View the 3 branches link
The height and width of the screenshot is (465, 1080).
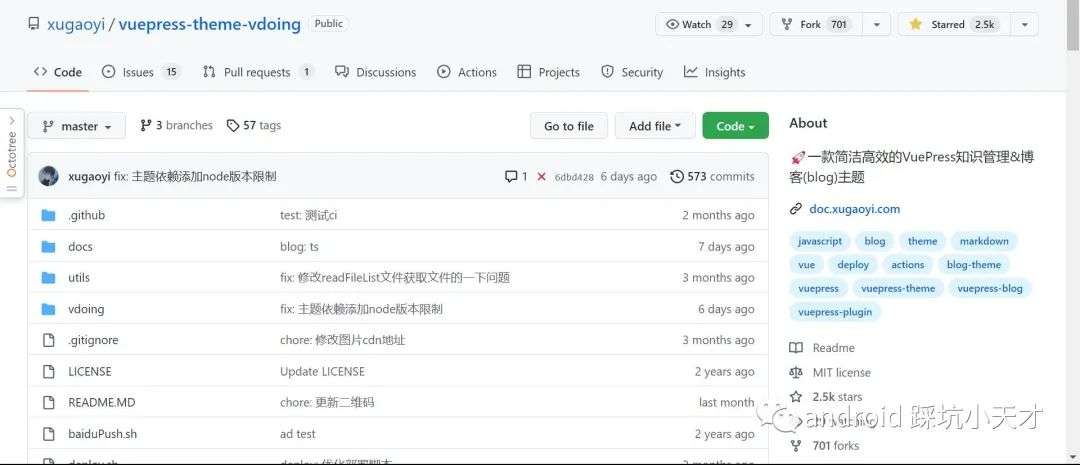176,125
